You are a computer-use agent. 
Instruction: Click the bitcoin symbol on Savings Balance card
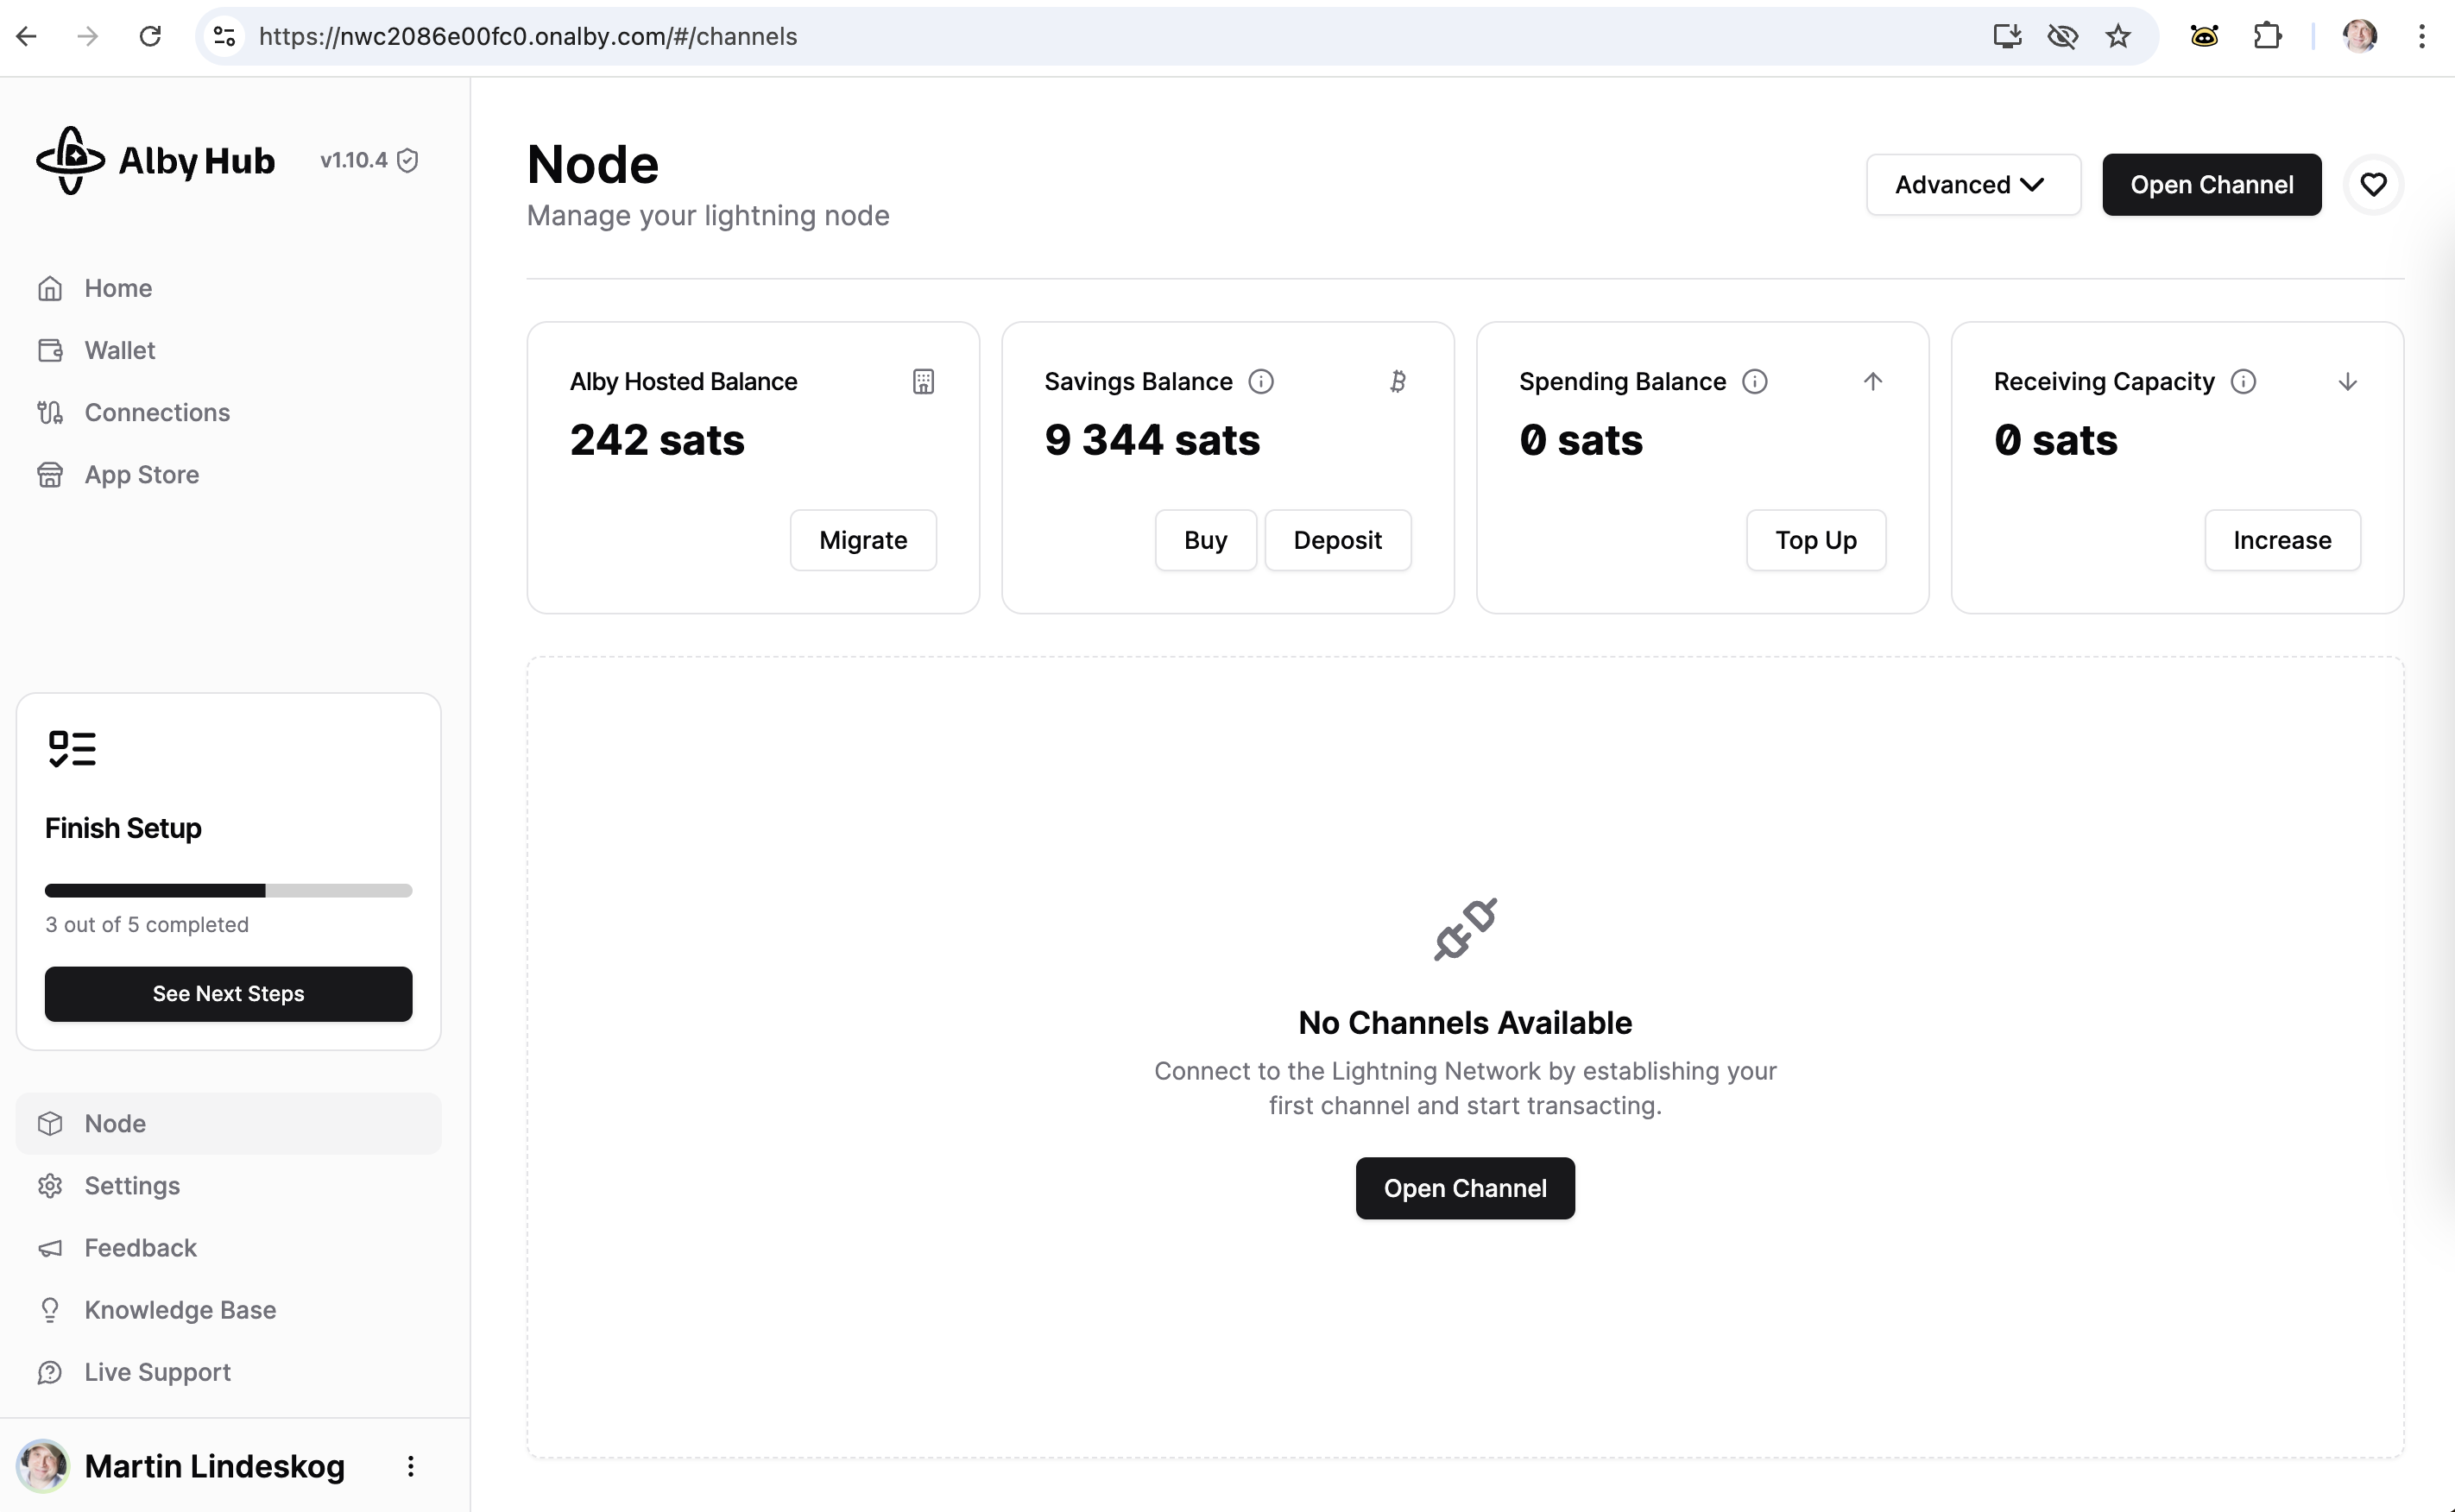pos(1398,381)
